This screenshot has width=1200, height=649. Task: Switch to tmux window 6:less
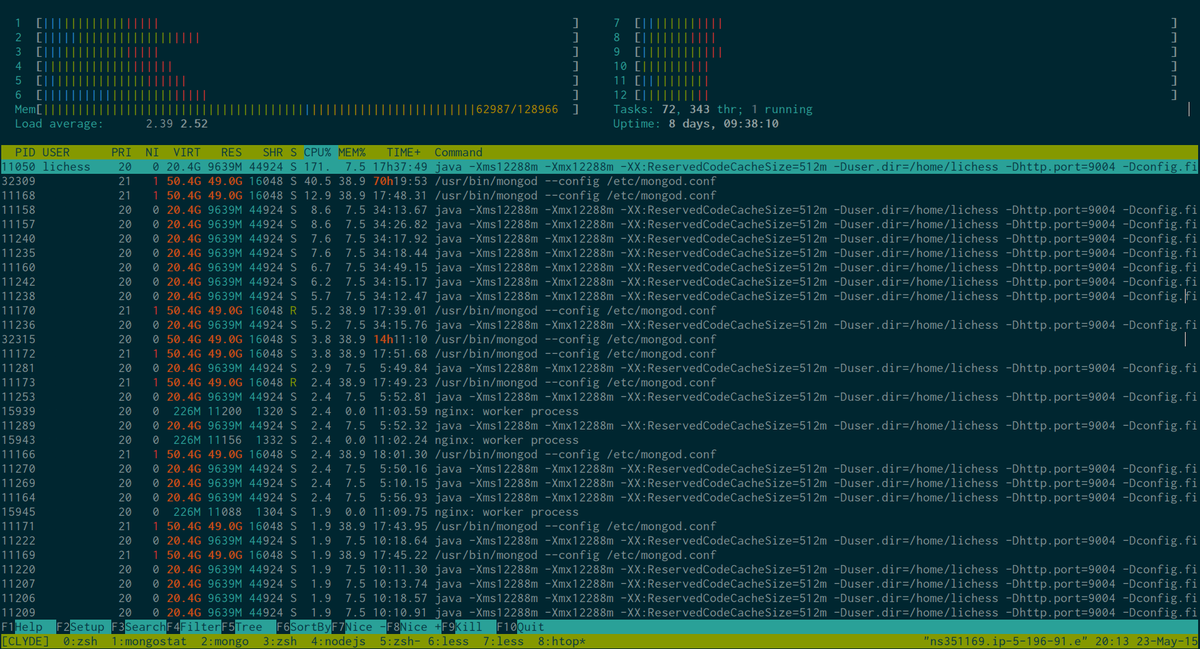pos(449,641)
